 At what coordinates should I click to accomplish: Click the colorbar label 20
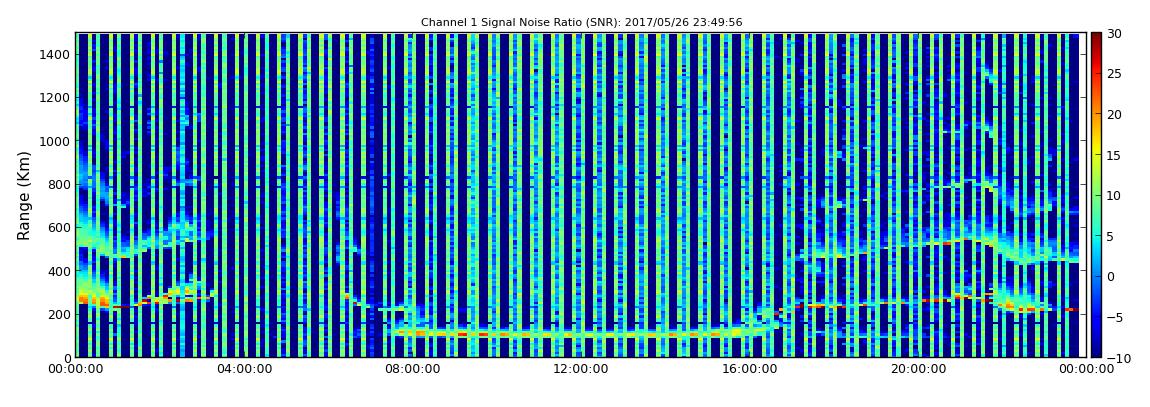point(1115,114)
